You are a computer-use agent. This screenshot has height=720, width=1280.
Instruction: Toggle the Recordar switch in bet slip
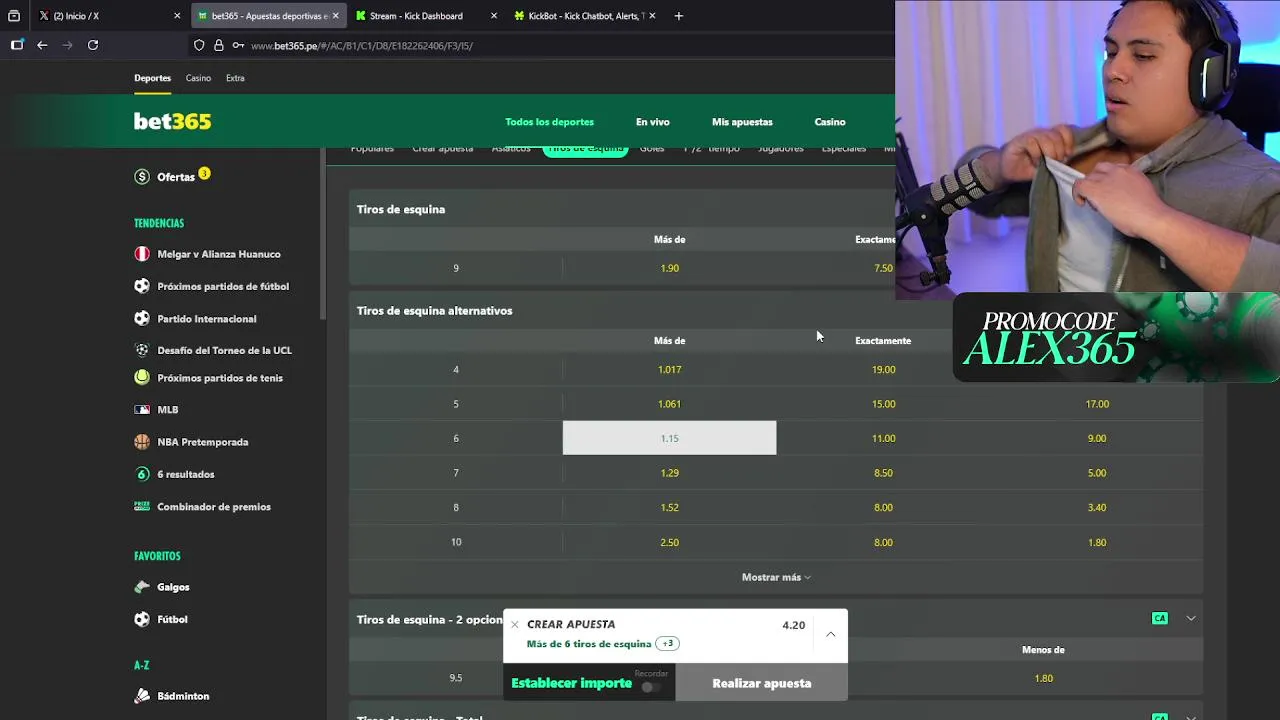pos(650,687)
